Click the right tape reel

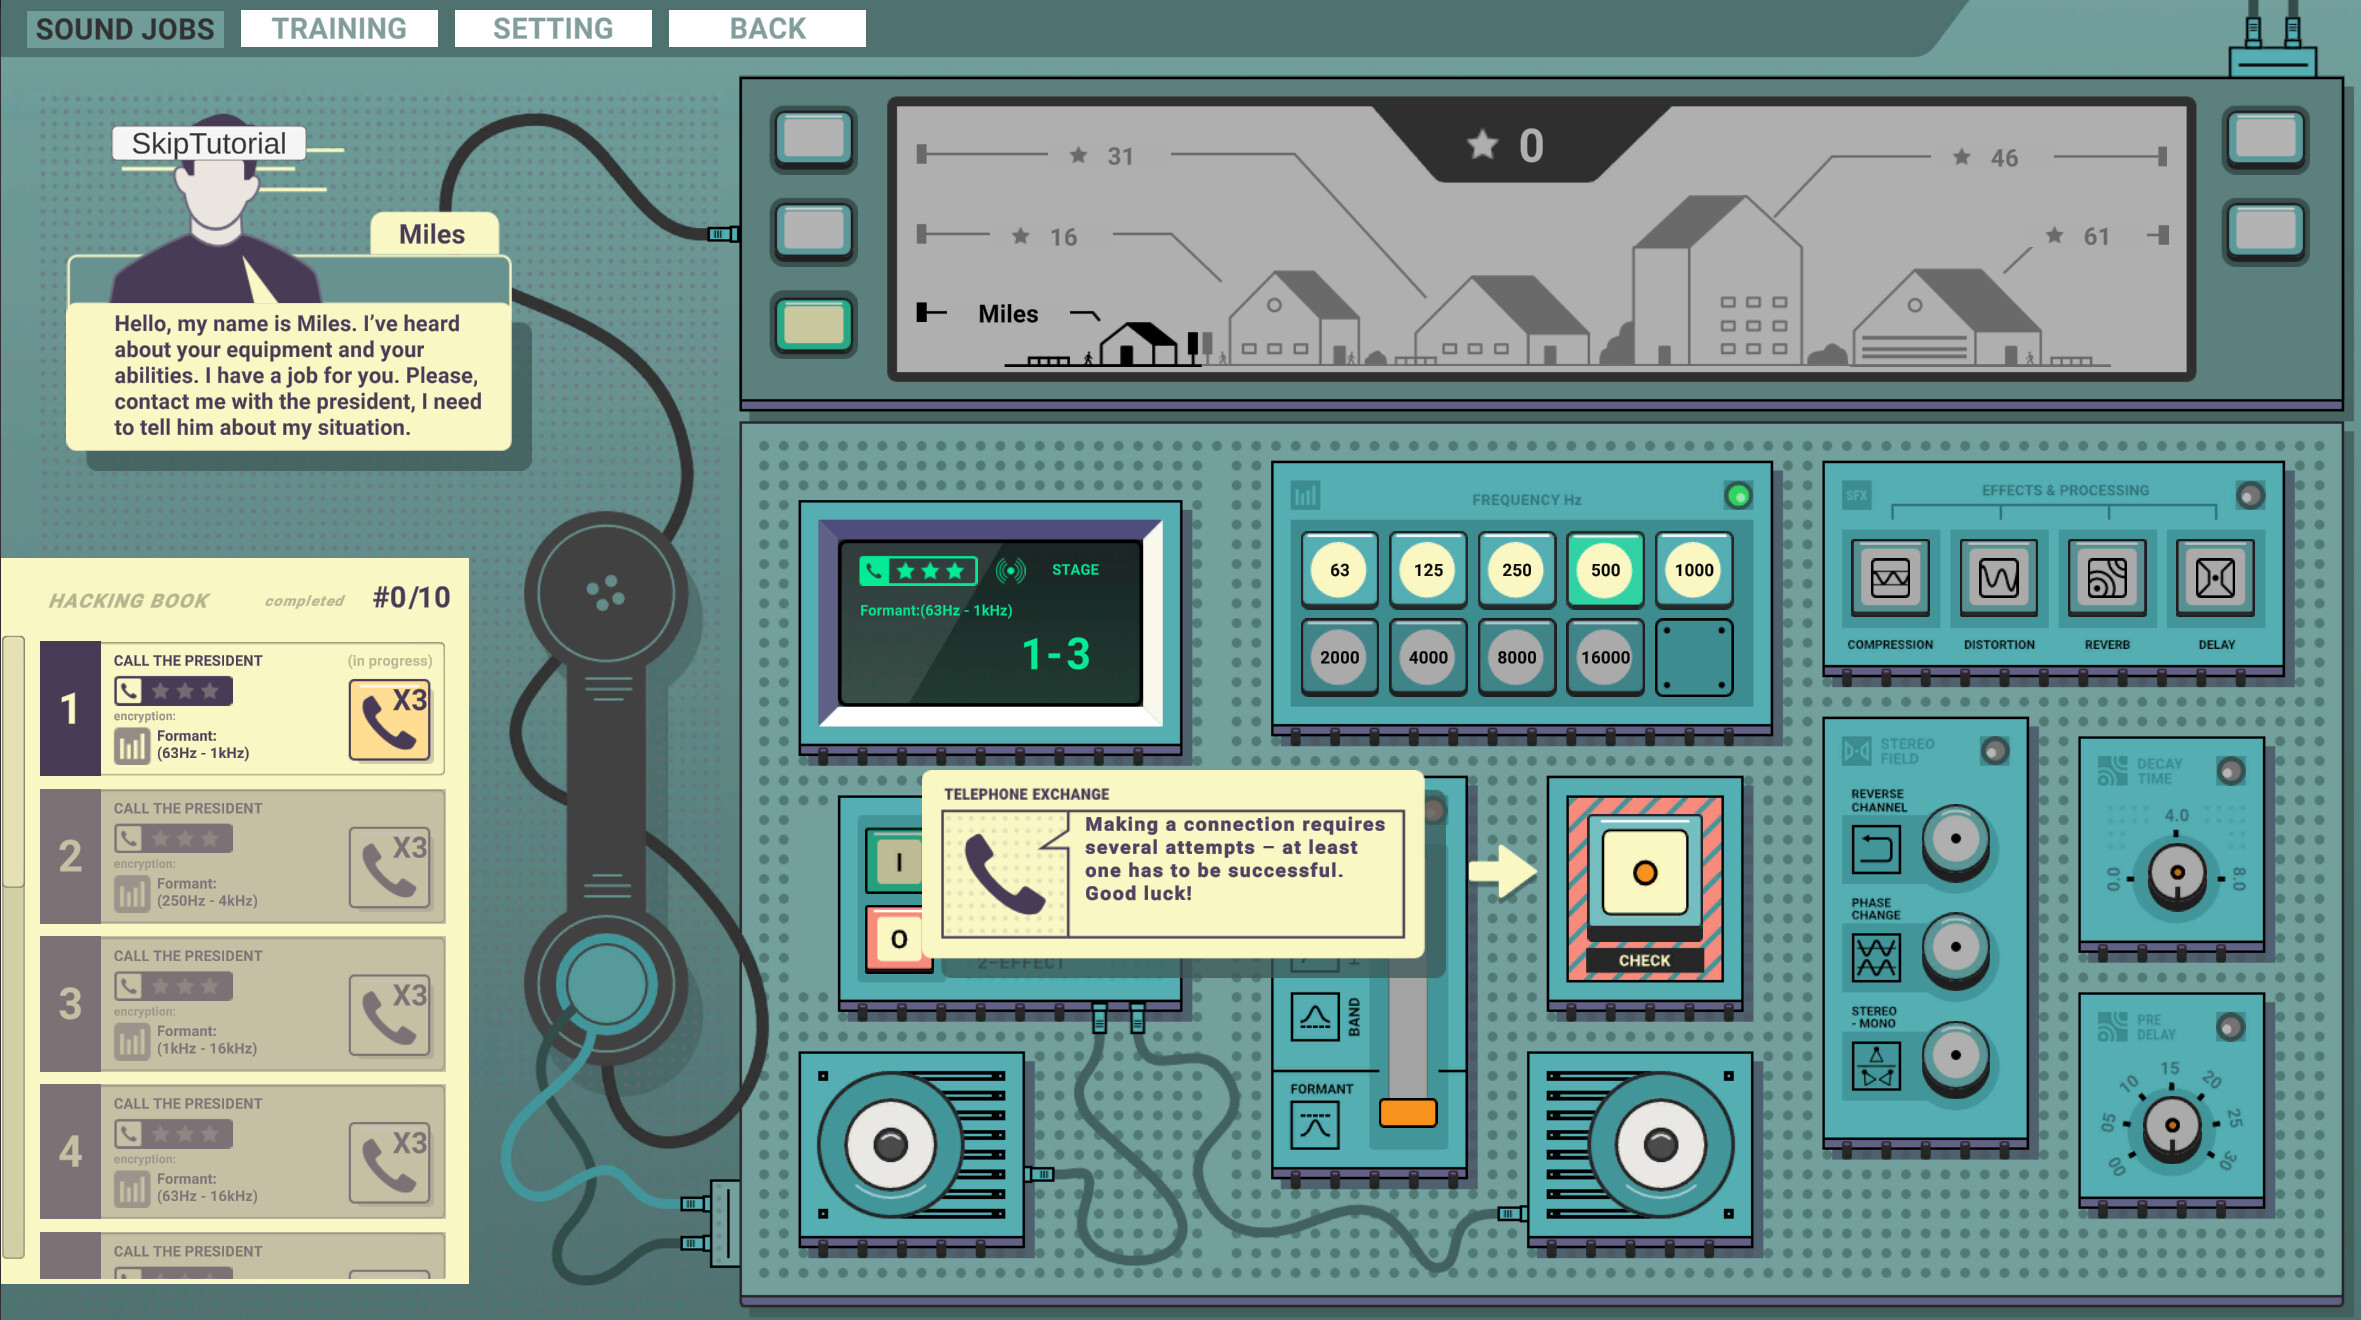click(x=1661, y=1144)
